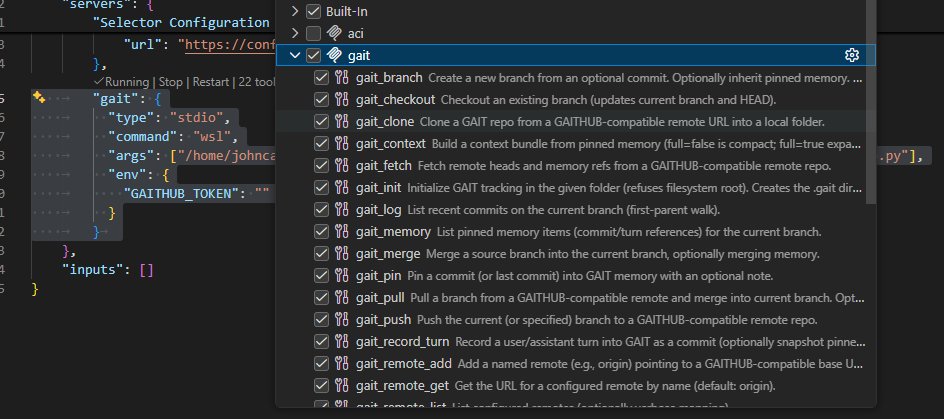Select the gait_record_turn tool name
The height and width of the screenshot is (419, 944).
[402, 342]
